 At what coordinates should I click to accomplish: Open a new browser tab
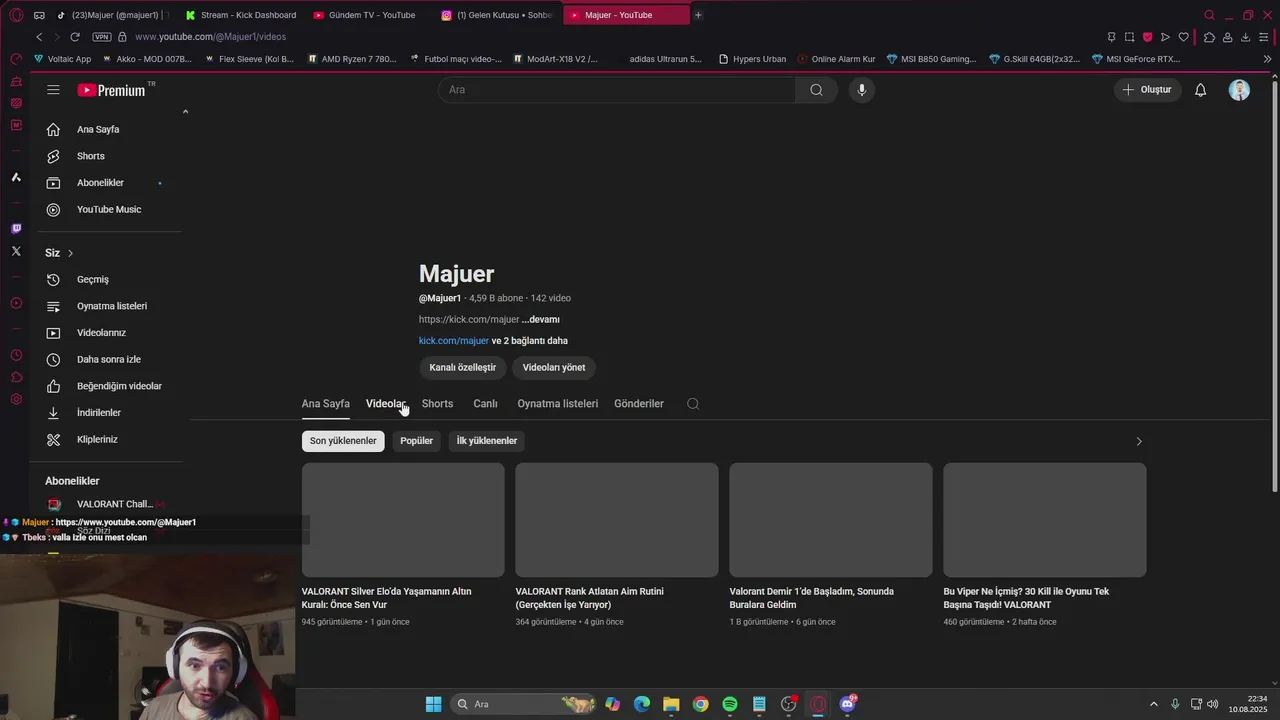point(698,15)
